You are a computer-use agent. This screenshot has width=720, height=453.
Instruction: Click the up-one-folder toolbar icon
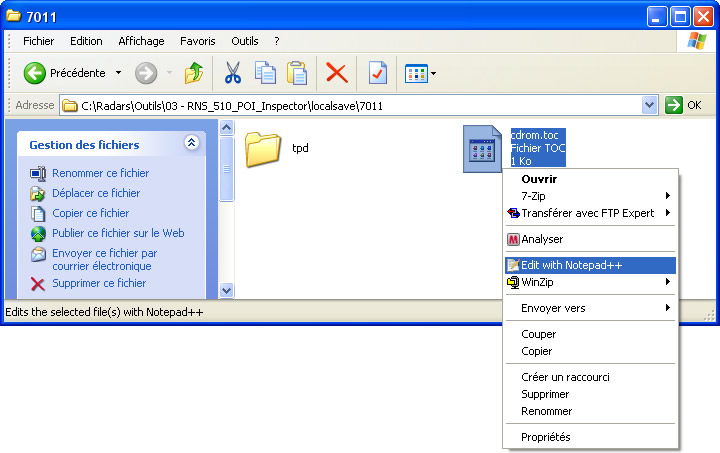point(194,73)
